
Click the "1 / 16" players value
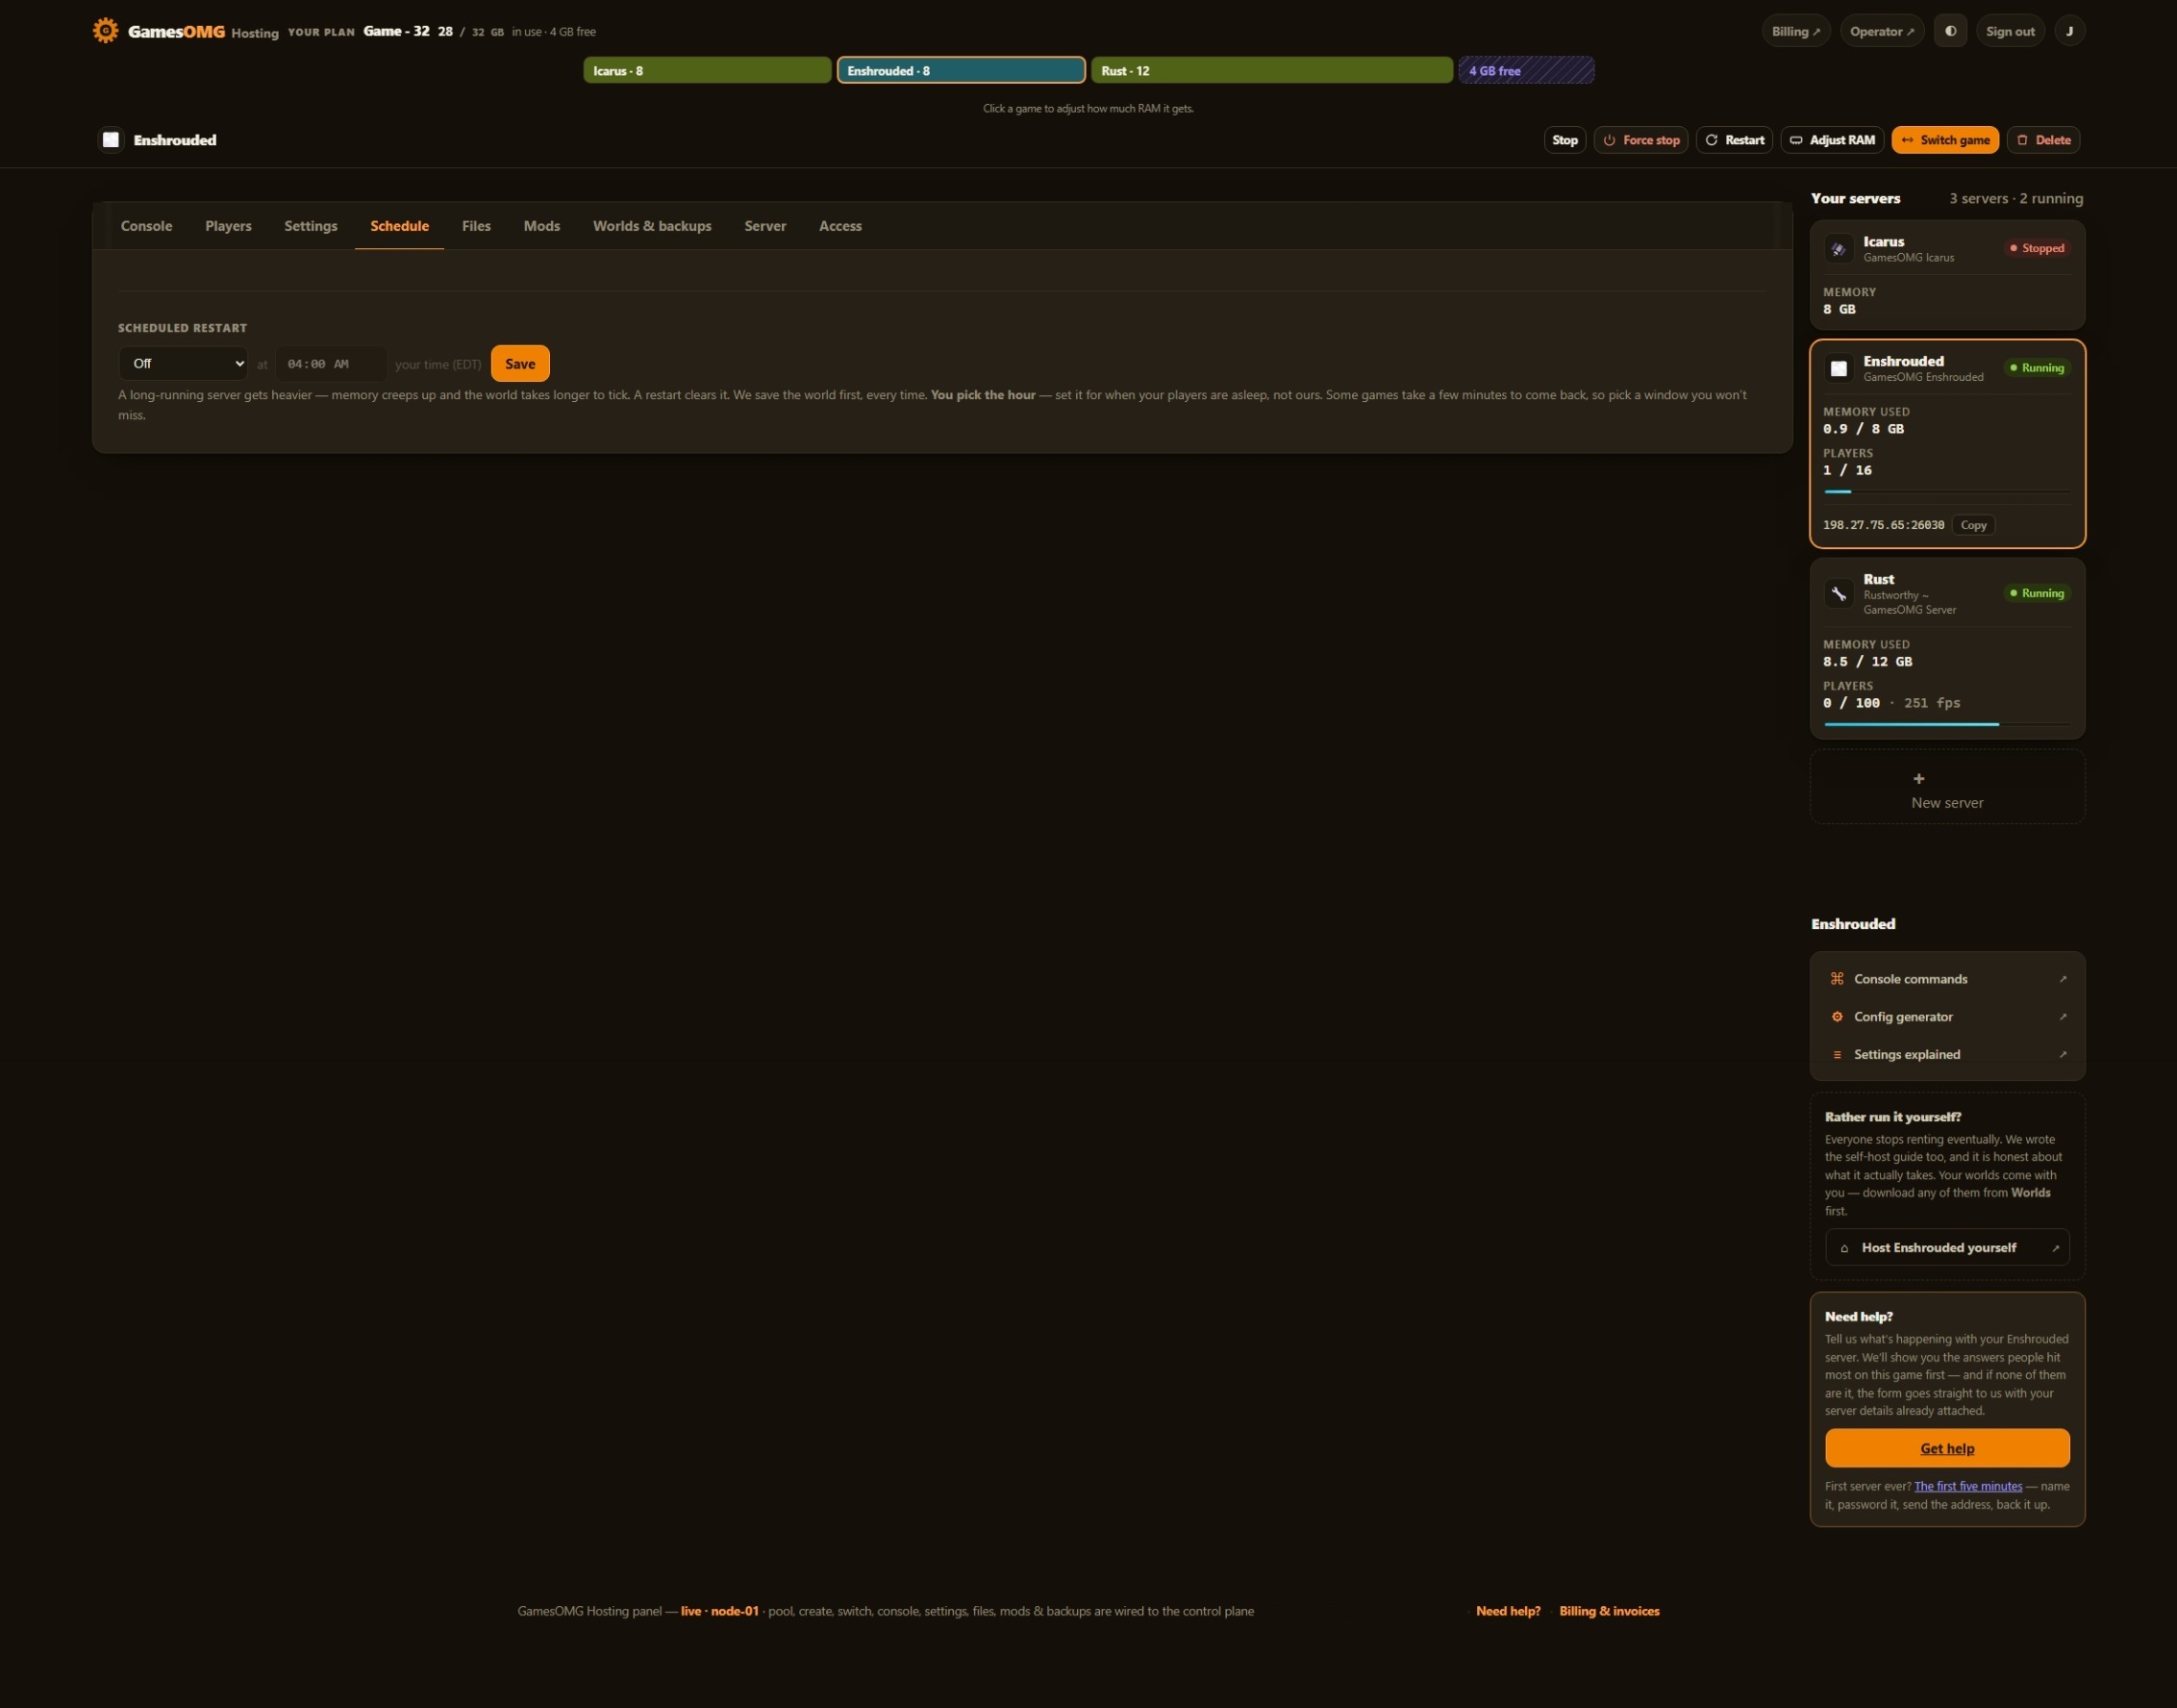(1847, 471)
